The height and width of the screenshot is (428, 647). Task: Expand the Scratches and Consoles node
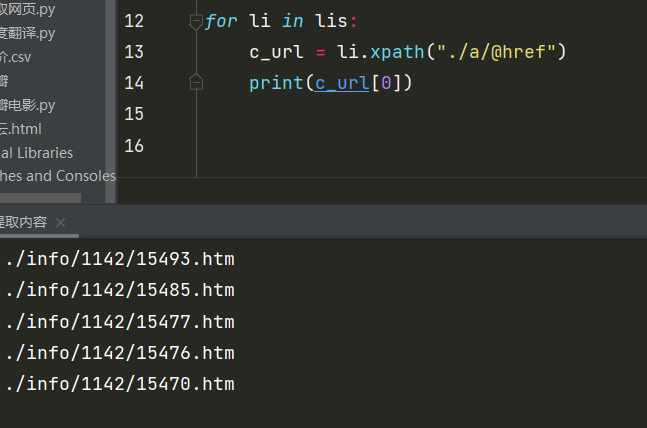click(57, 176)
